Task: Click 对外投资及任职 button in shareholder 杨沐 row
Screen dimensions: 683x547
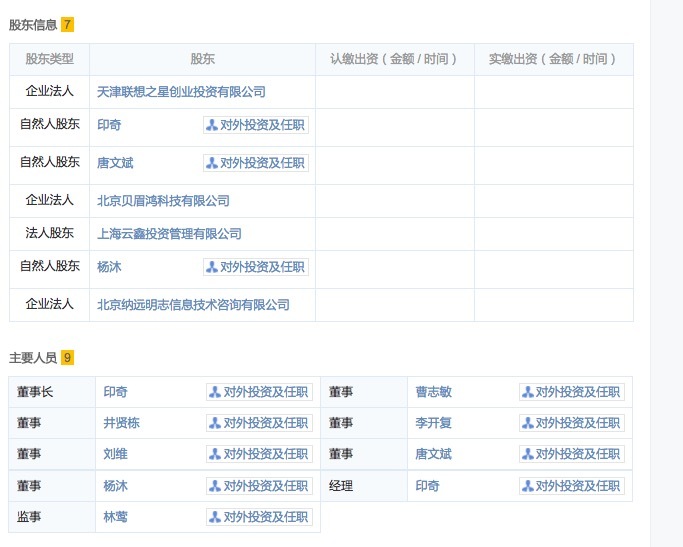Action: (256, 267)
